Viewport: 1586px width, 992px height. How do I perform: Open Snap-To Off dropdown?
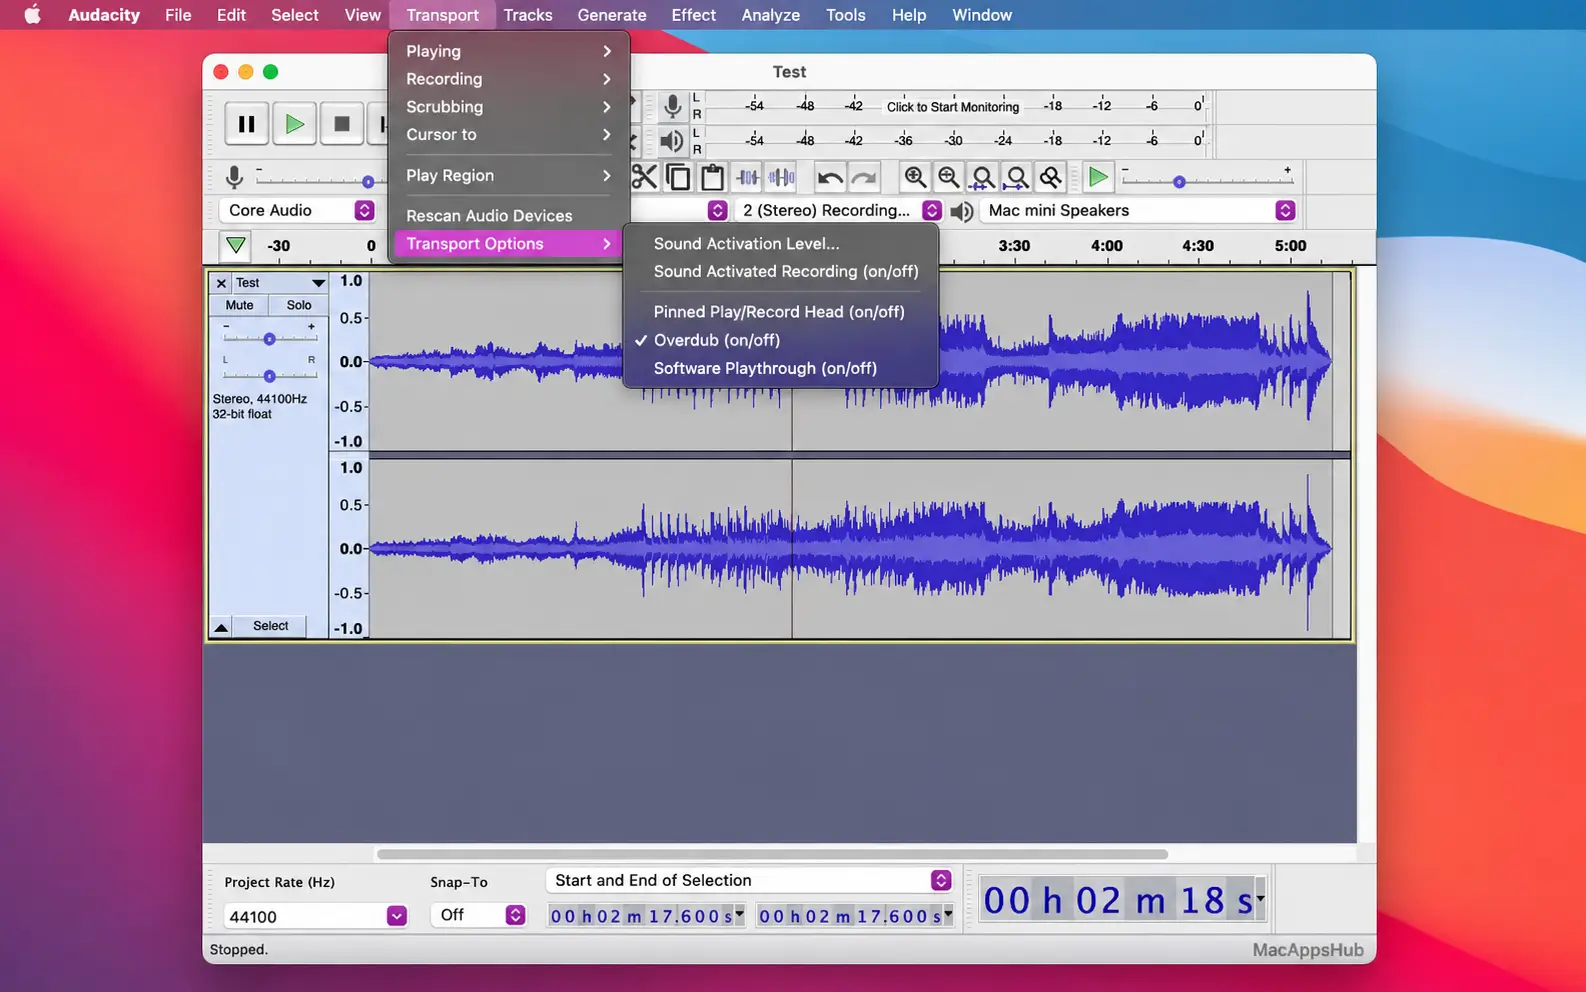point(479,915)
